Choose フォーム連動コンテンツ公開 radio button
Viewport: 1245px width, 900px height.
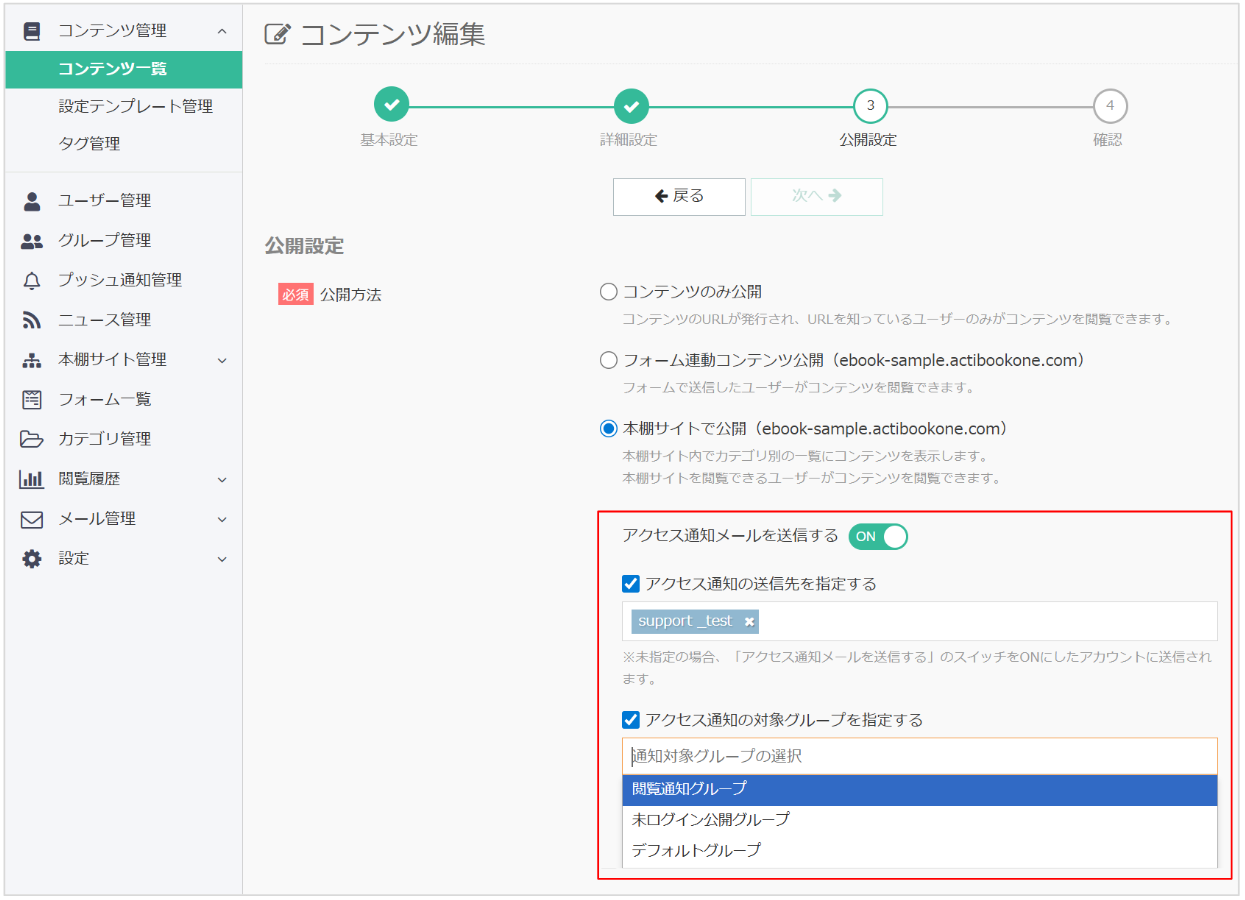(x=608, y=360)
